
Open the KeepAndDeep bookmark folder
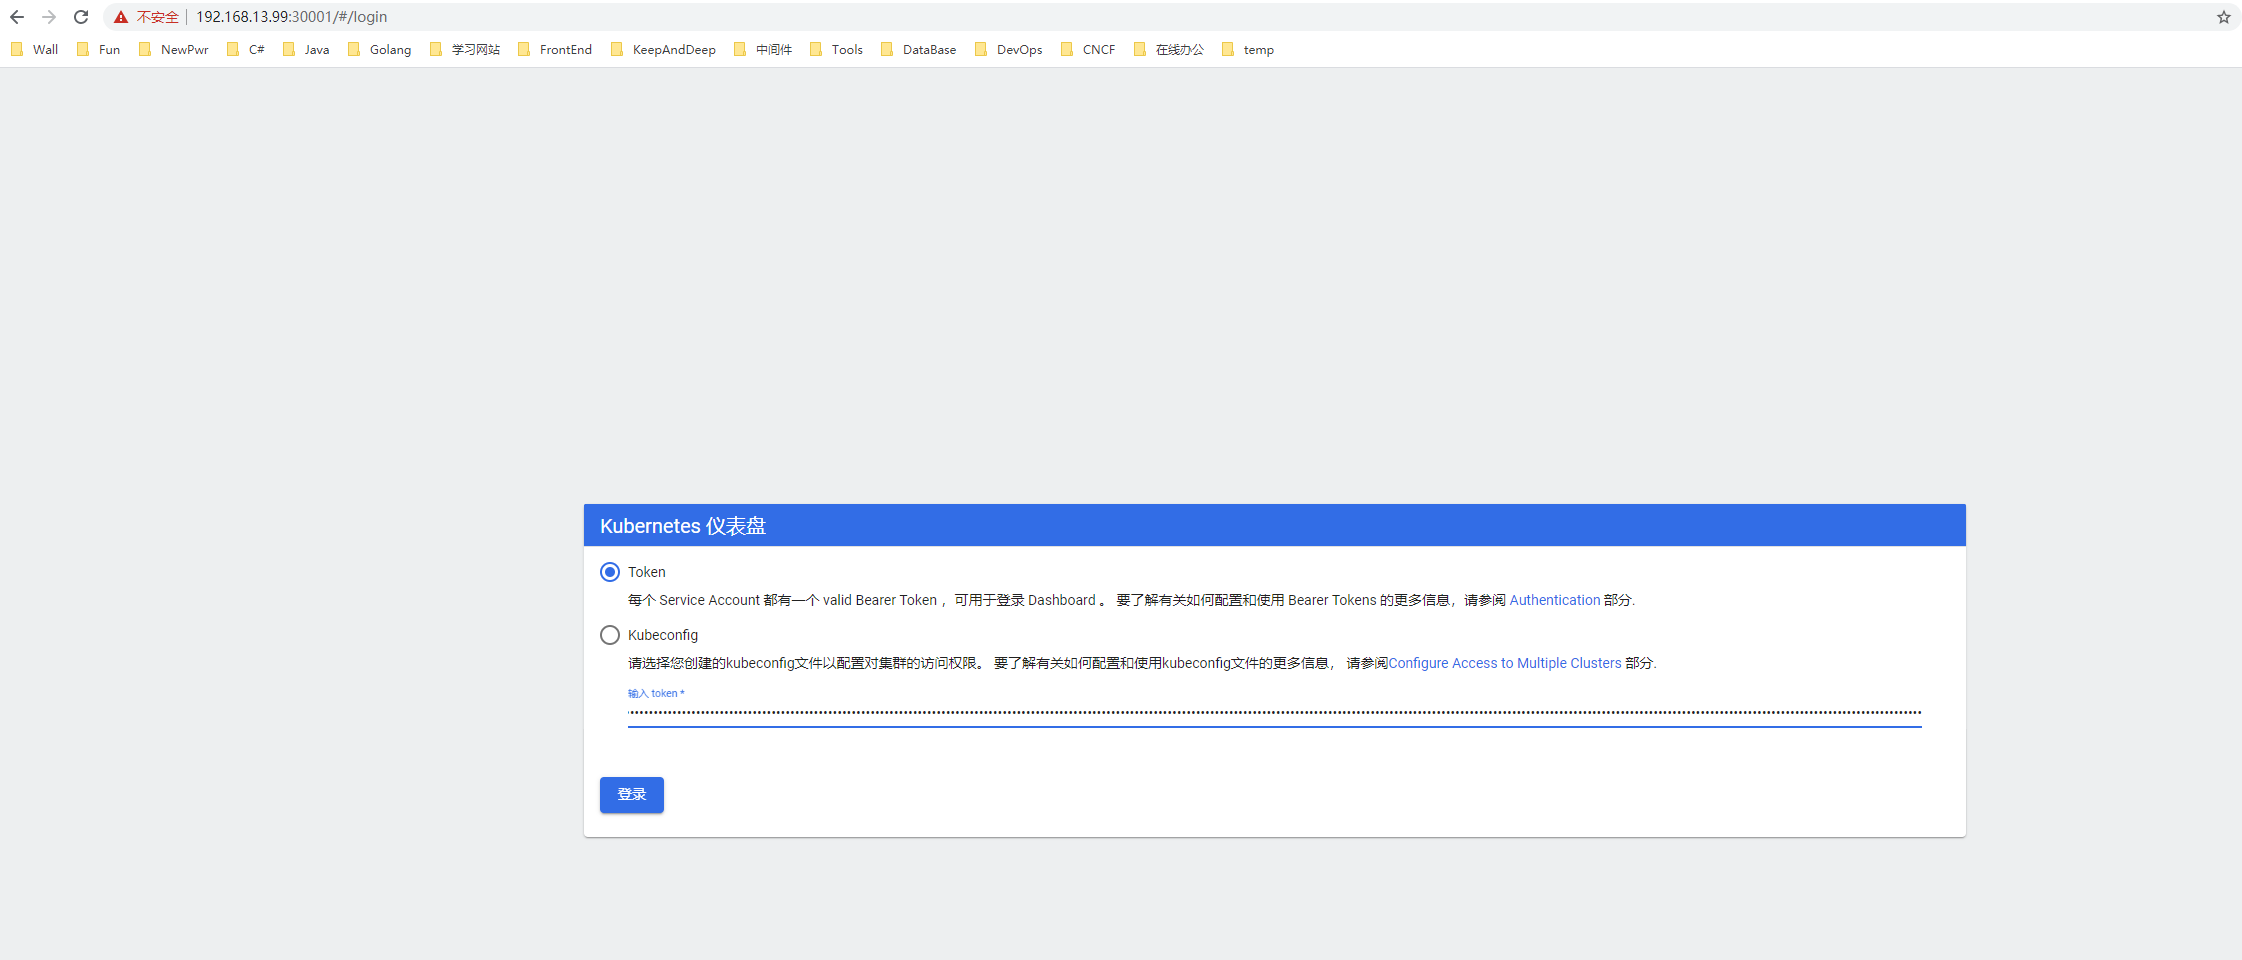click(x=662, y=49)
